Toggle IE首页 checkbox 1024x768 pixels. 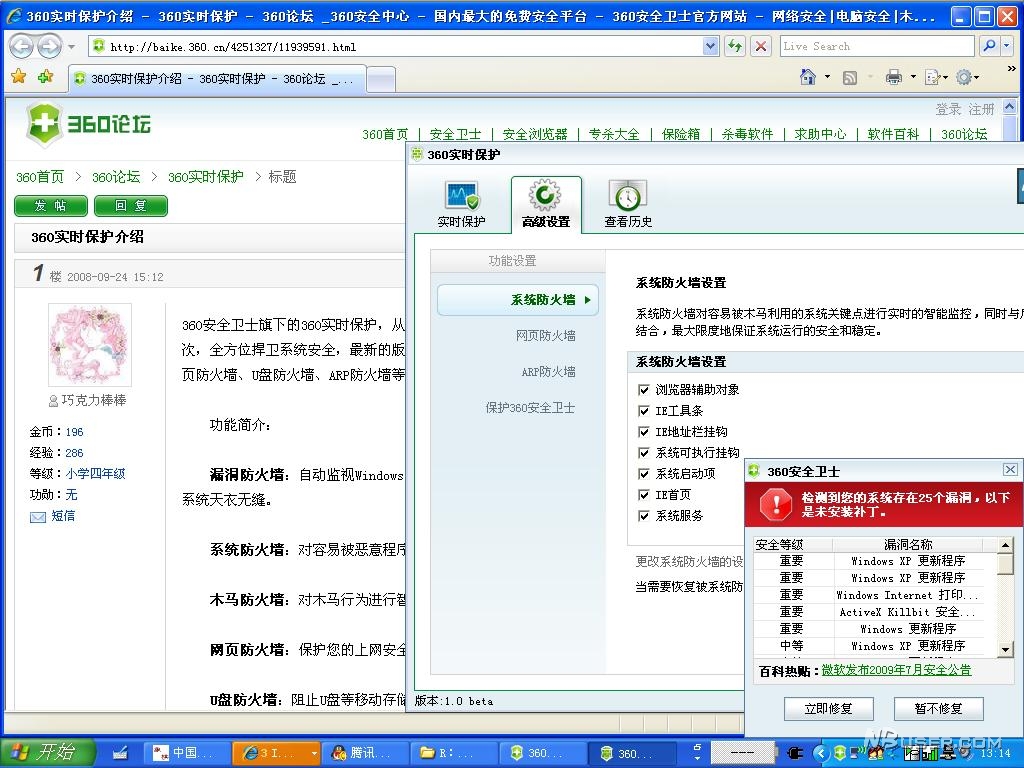click(x=643, y=495)
